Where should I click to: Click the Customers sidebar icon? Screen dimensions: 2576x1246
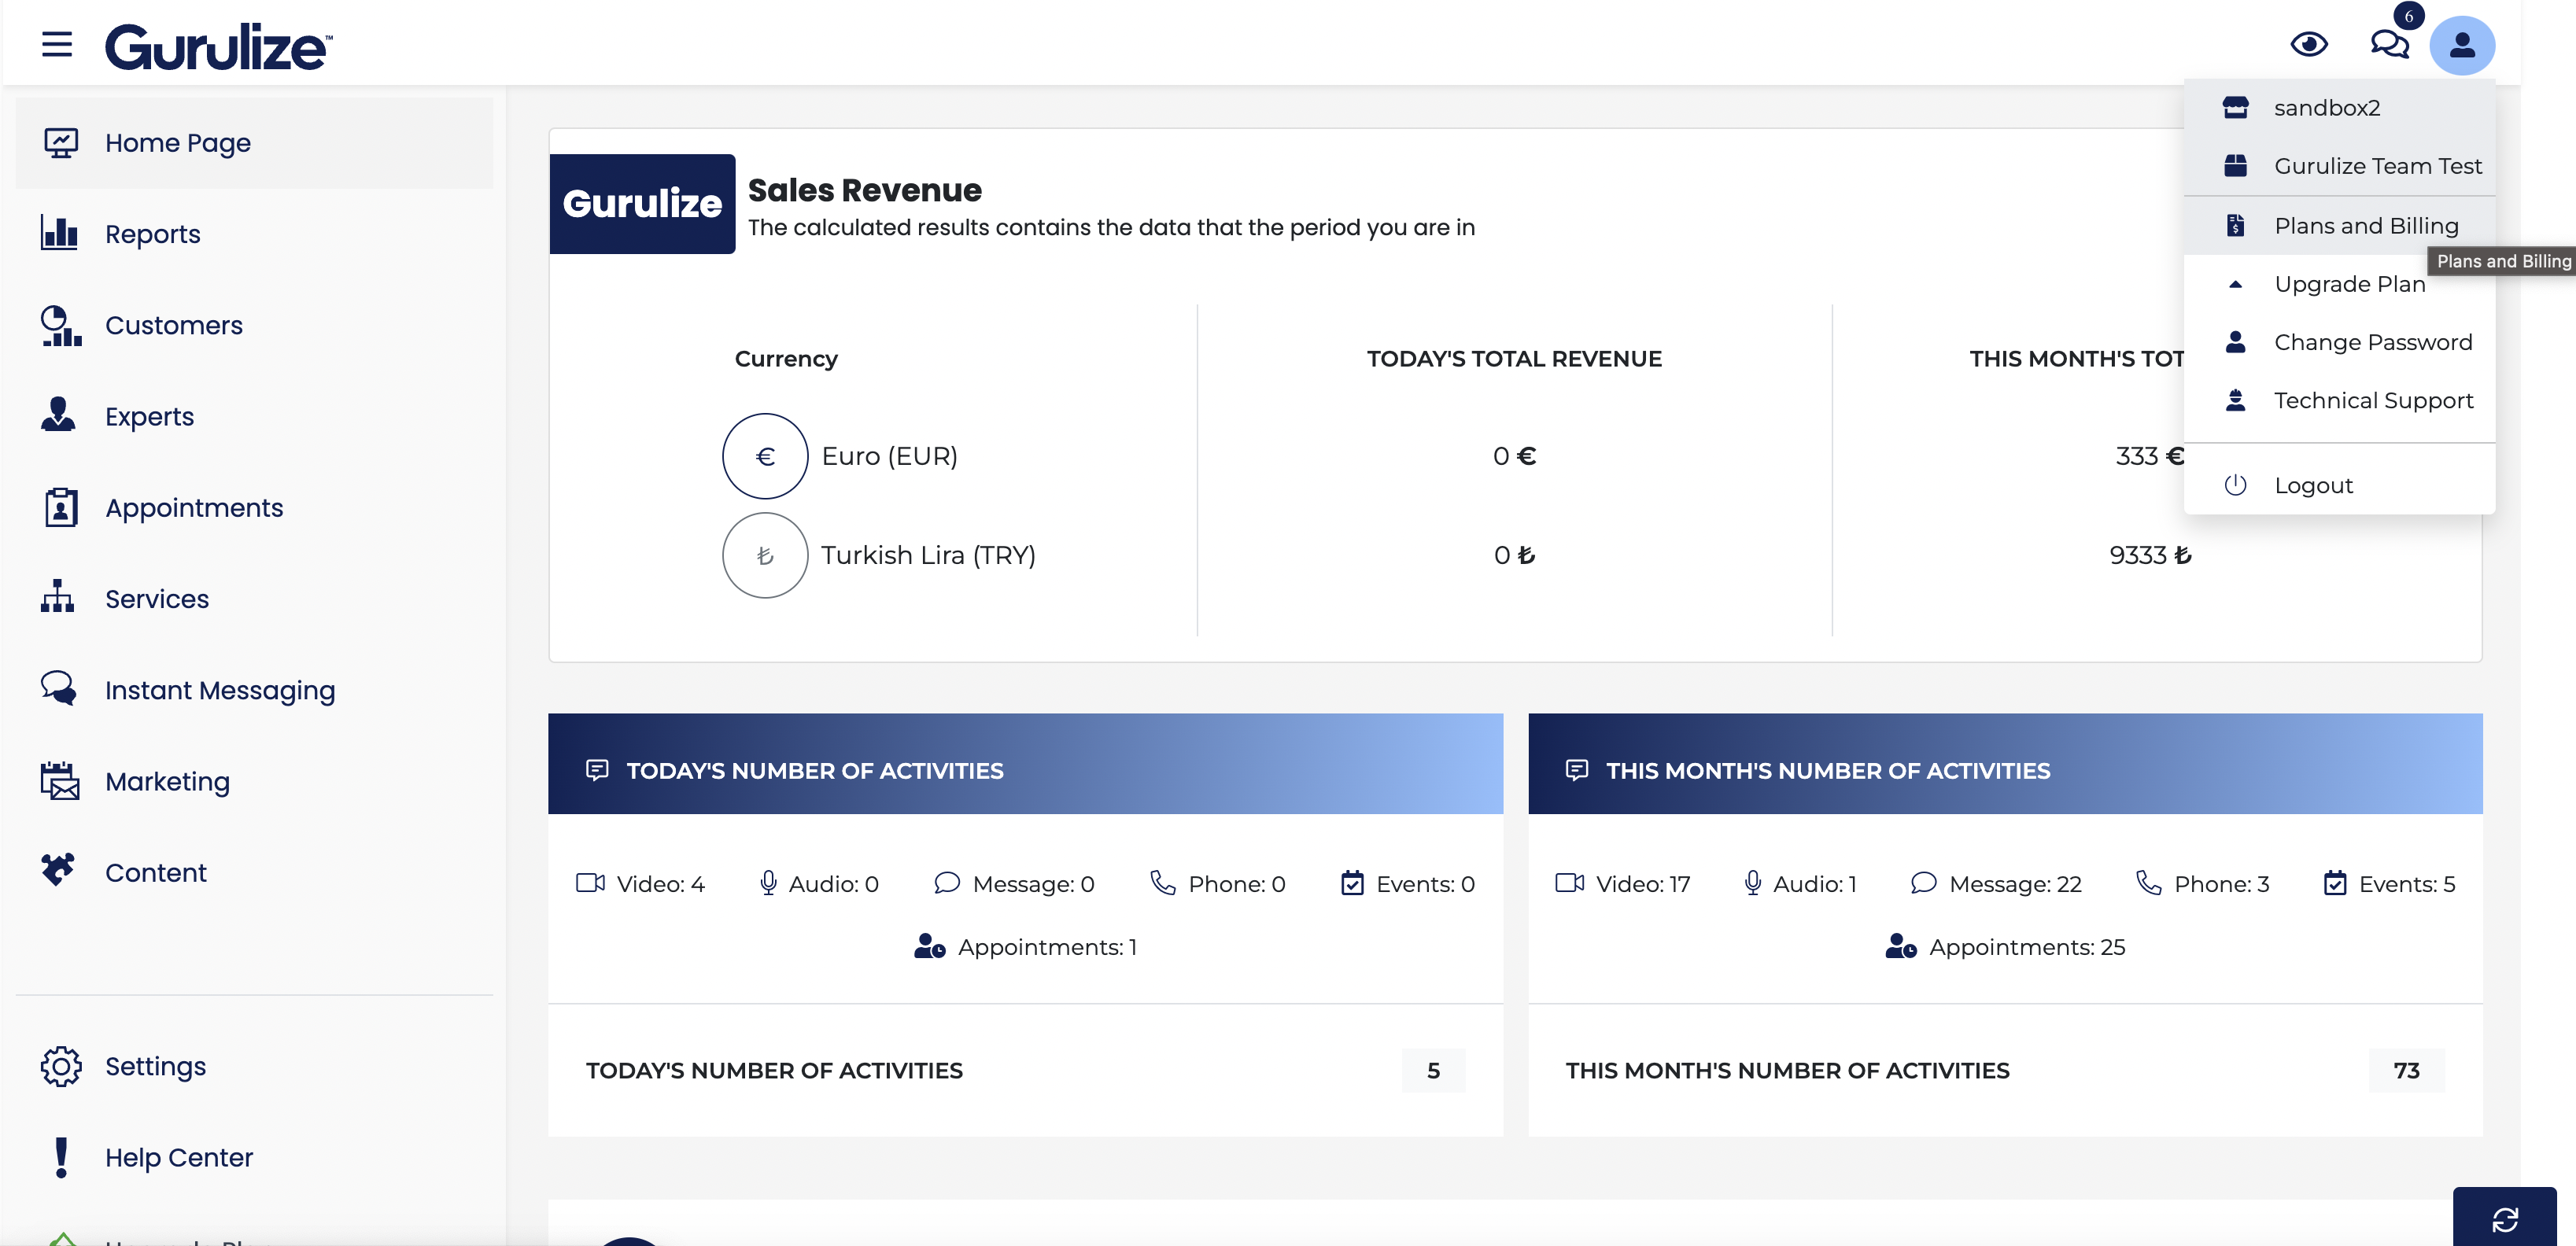click(x=60, y=325)
